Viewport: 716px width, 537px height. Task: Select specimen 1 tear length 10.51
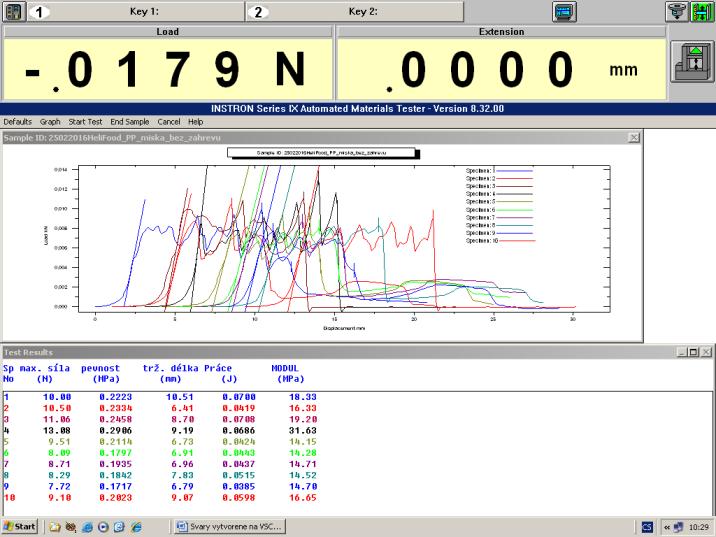[x=180, y=397]
